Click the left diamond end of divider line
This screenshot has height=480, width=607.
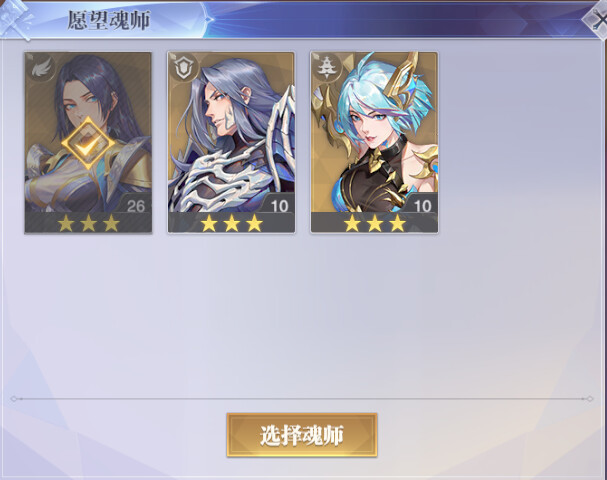pos(14,399)
